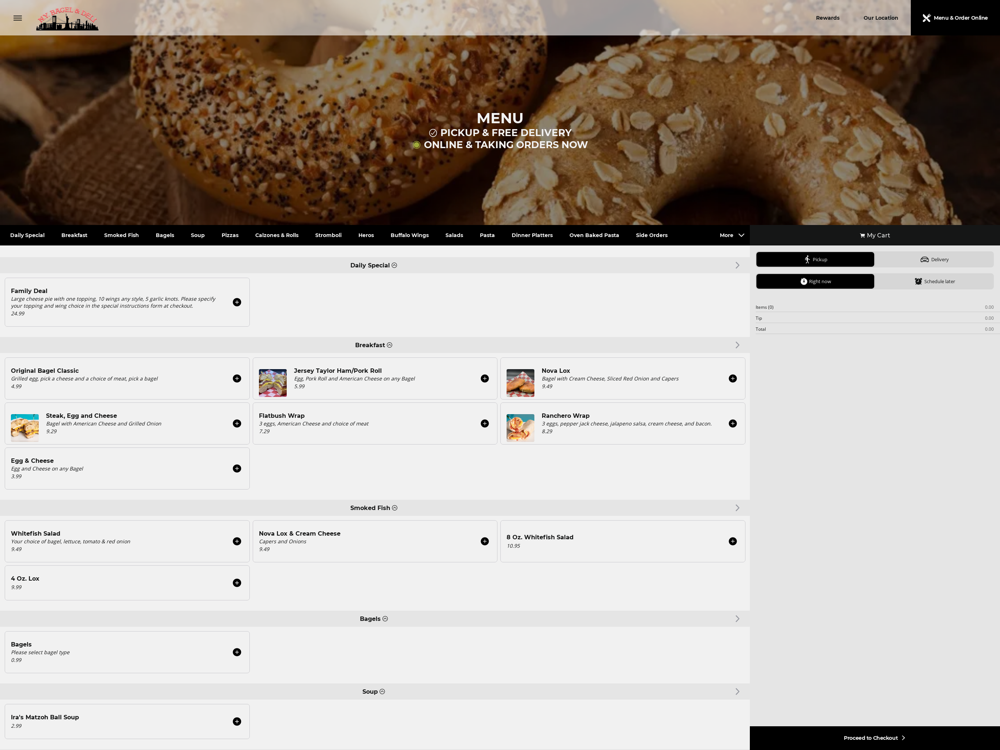Image resolution: width=1000 pixels, height=750 pixels.
Task: View Nova Lox item photo
Action: point(520,383)
